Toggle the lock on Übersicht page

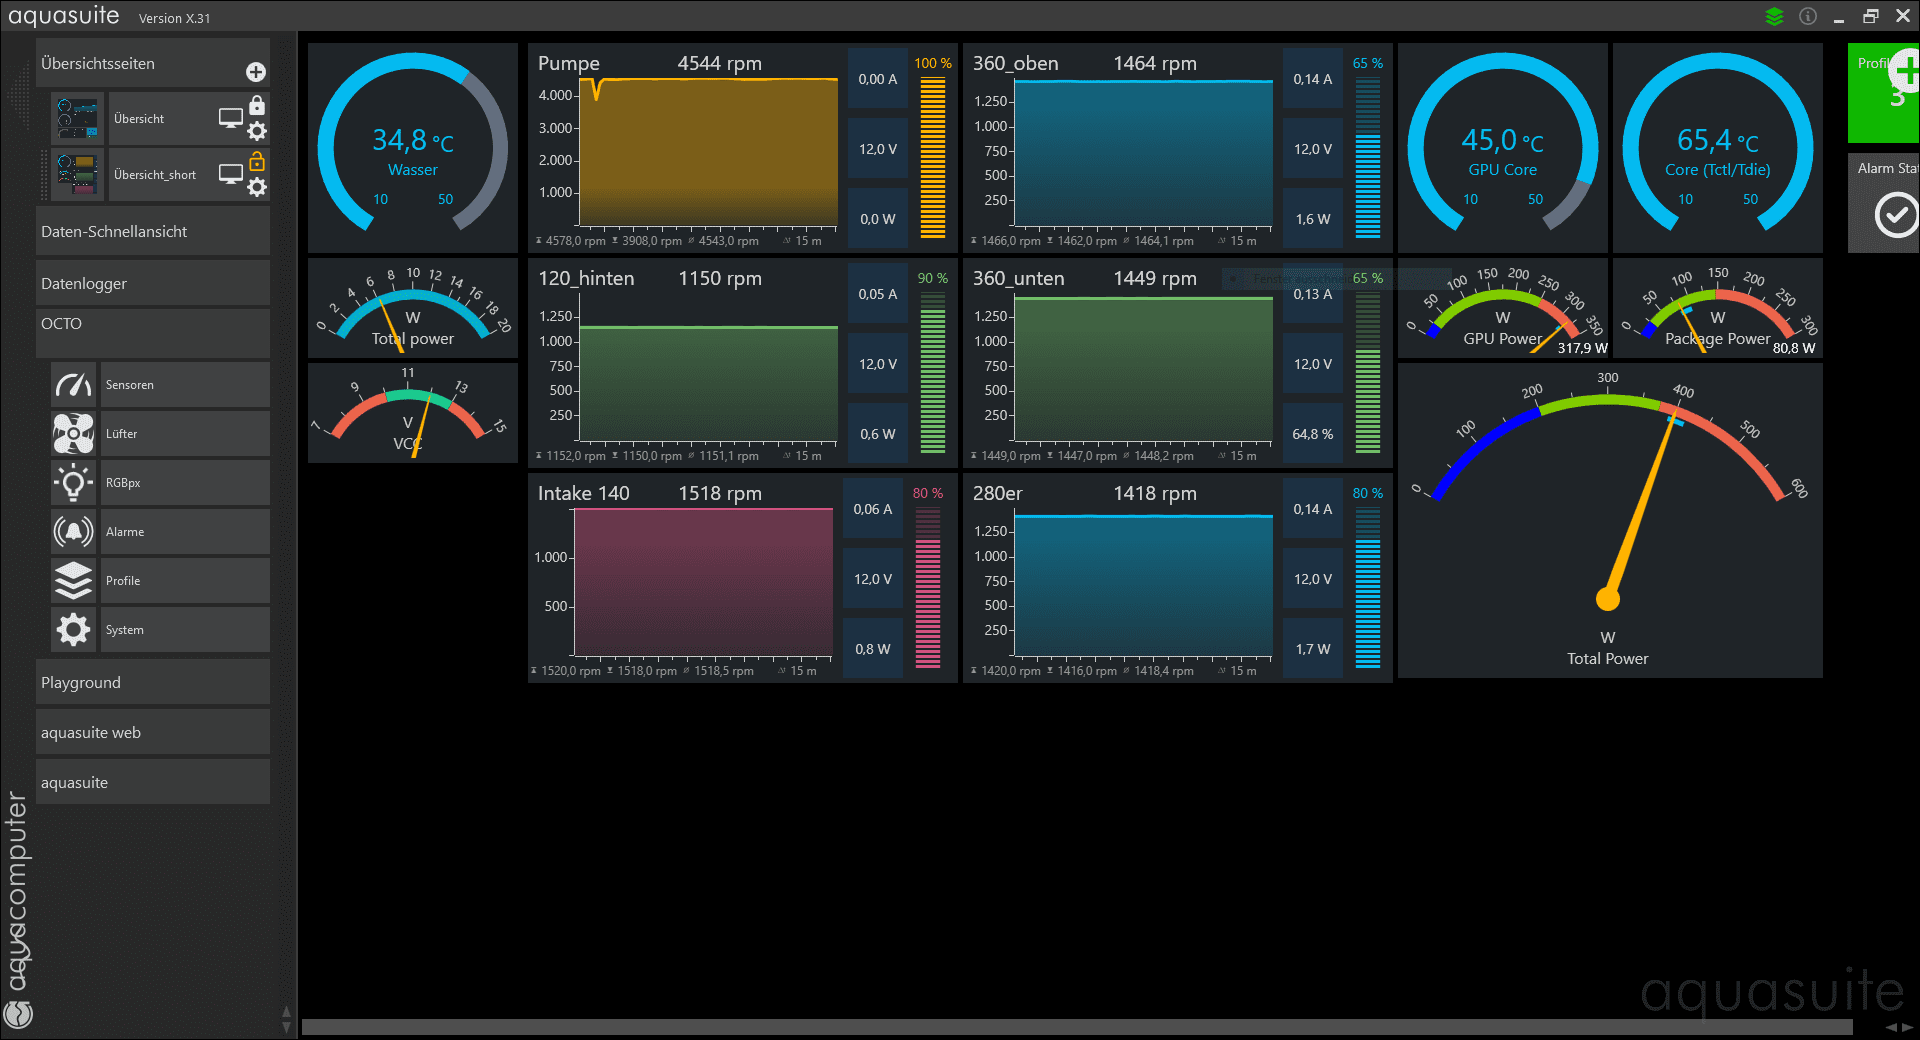pos(257,105)
